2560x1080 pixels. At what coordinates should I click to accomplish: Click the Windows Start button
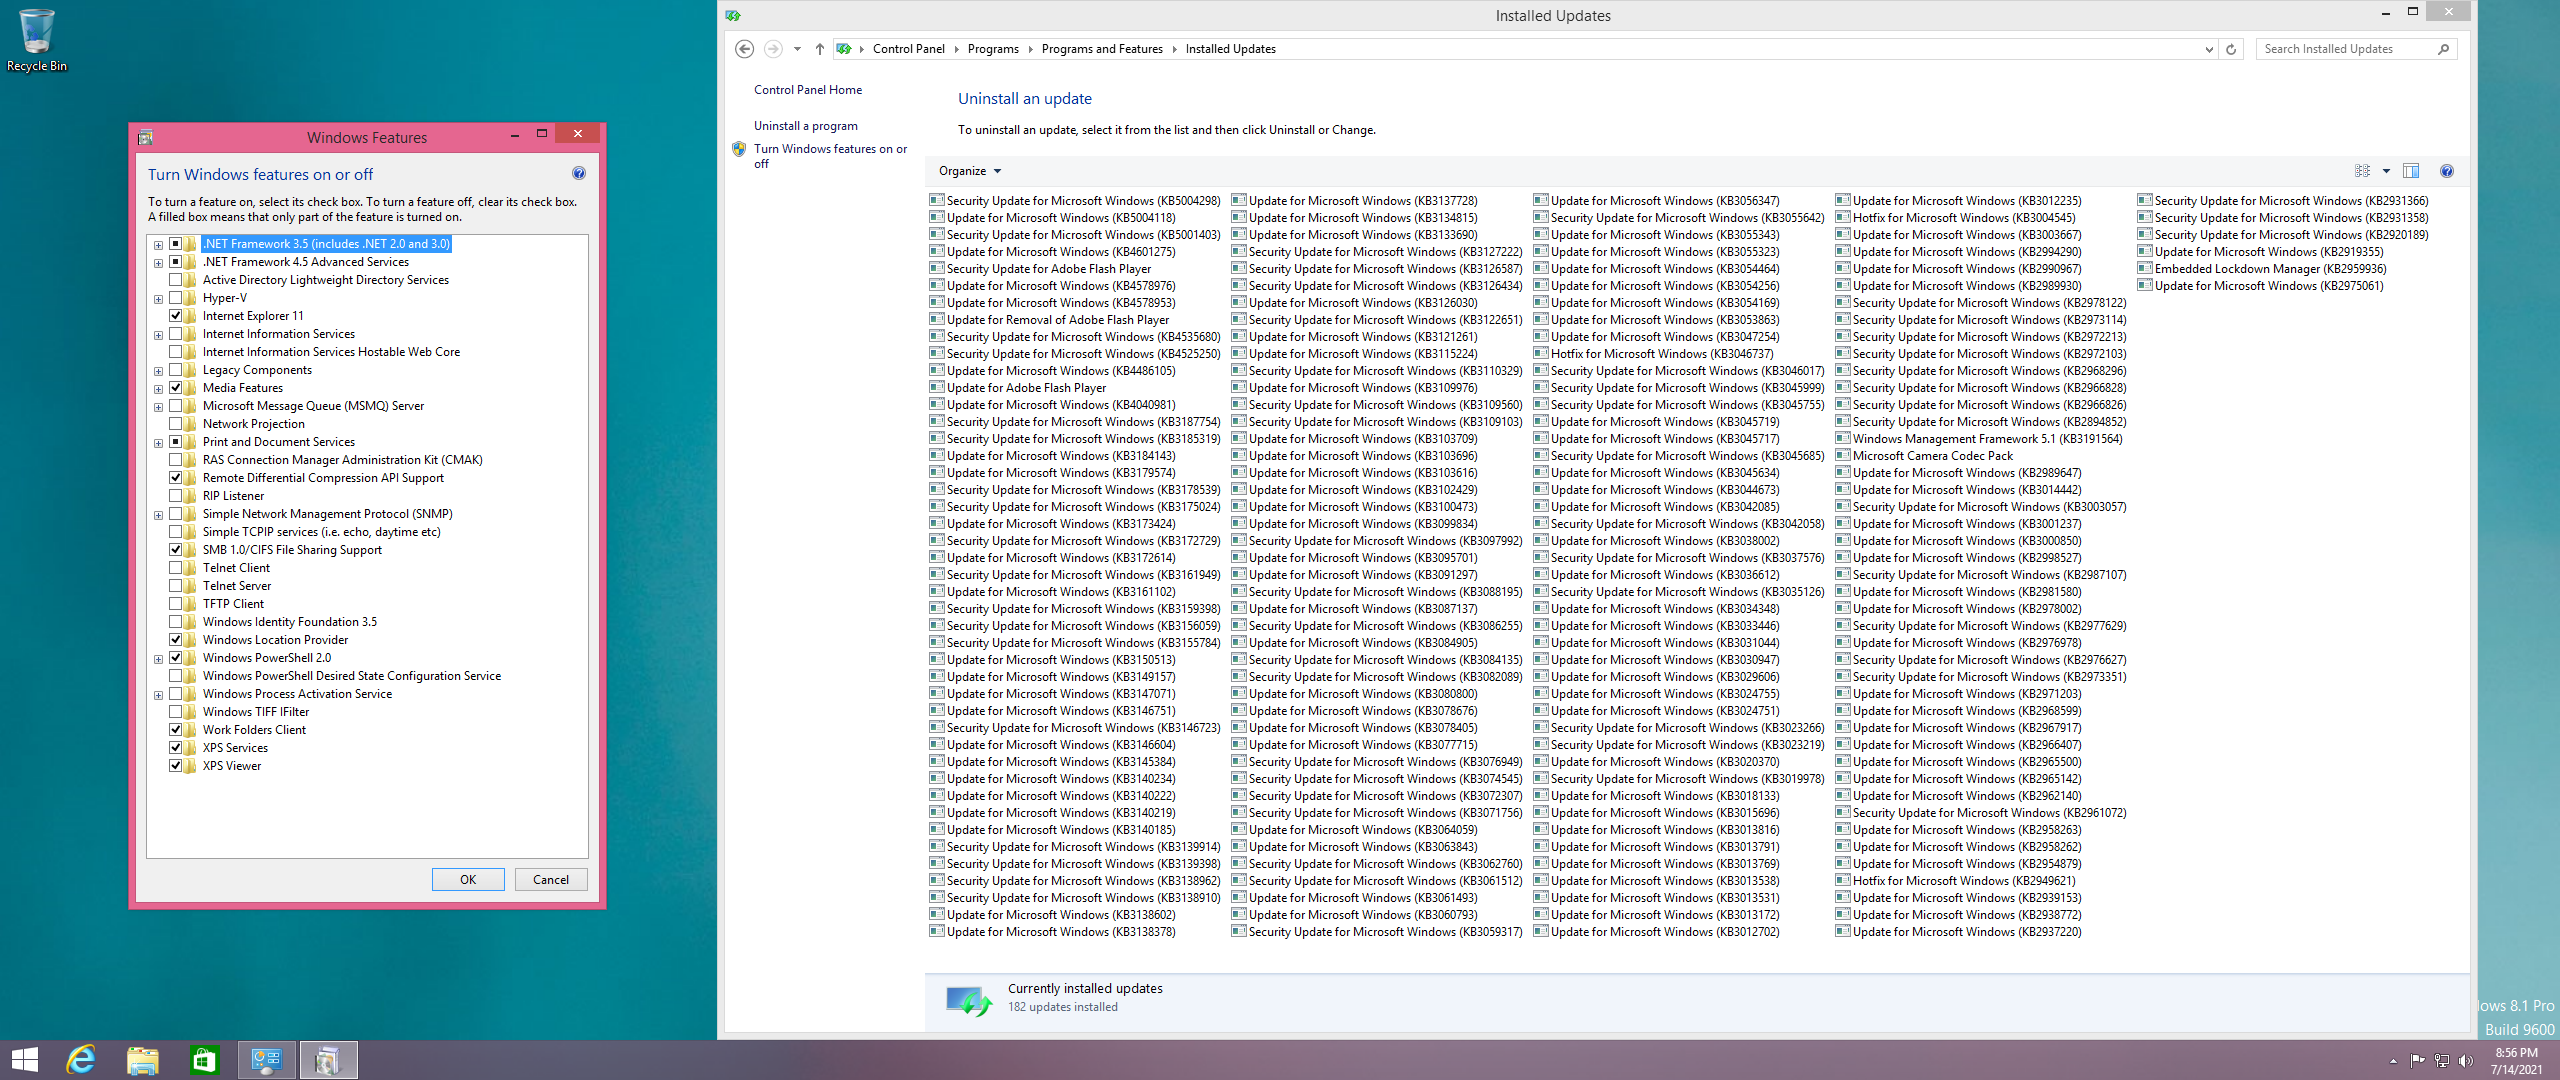coord(24,1060)
